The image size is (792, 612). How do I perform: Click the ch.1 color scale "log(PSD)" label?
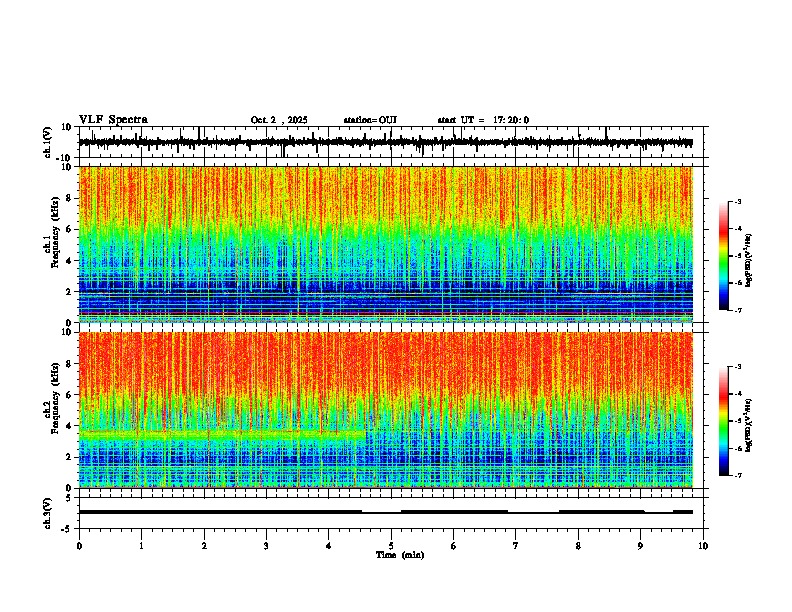point(749,260)
